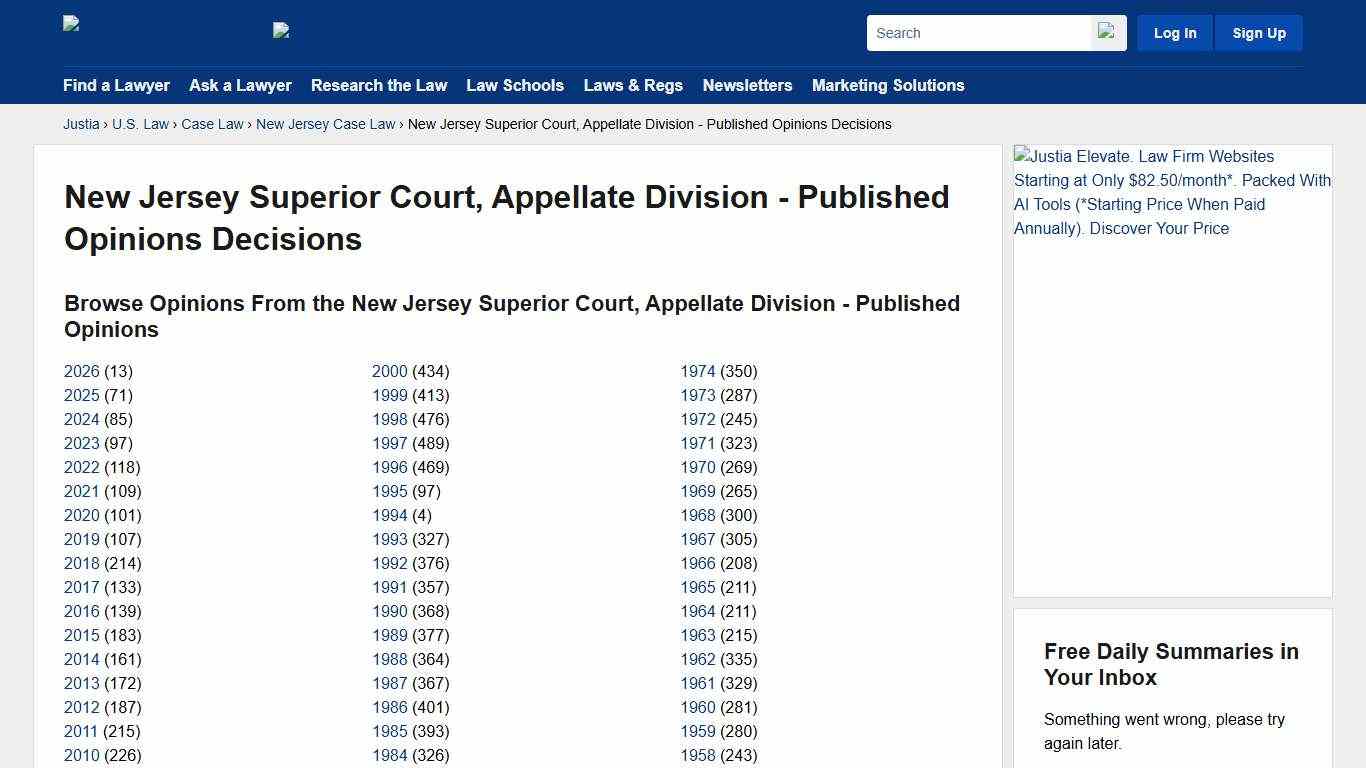Viewport: 1366px width, 768px height.
Task: Select the Law Schools nav item
Action: 515,86
